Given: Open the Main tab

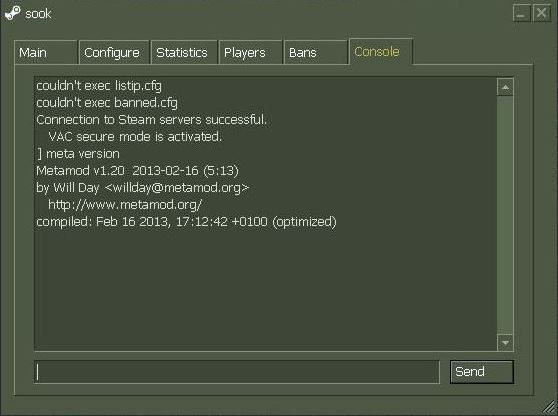Looking at the screenshot, I should [46, 52].
